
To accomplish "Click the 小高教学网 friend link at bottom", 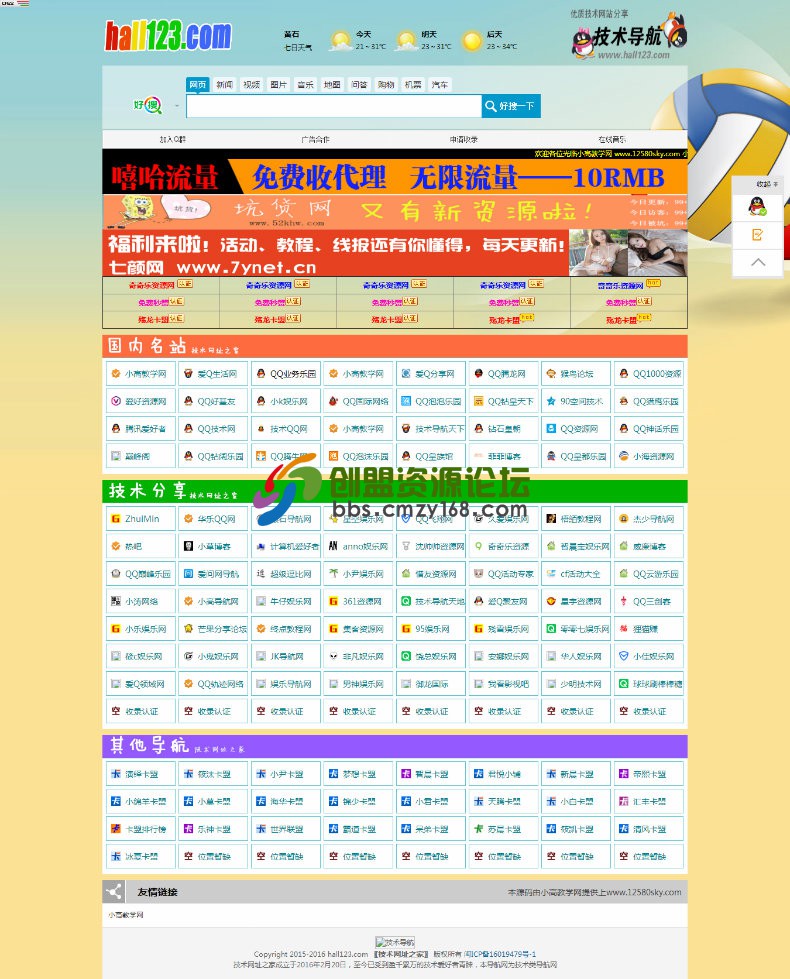I will tap(126, 915).
